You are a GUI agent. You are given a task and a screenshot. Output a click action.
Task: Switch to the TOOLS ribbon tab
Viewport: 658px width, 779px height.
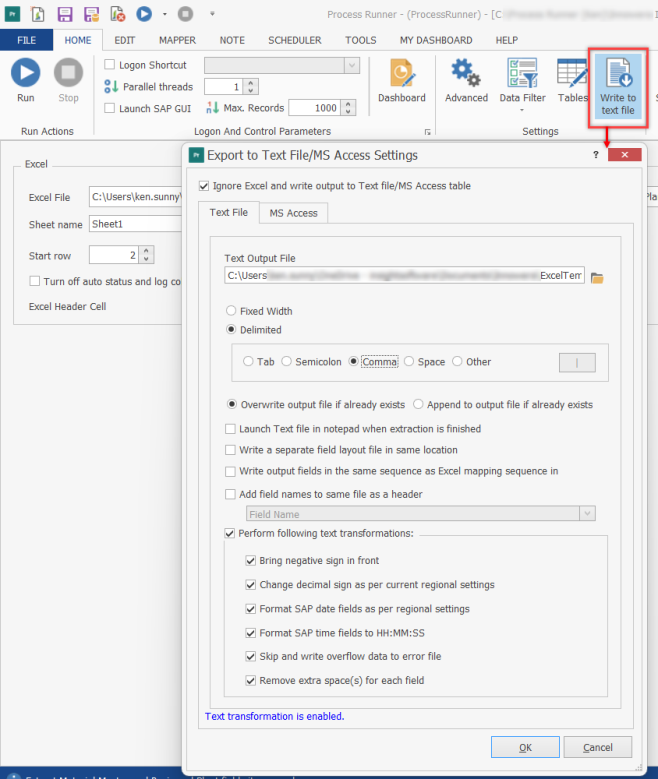pos(361,40)
